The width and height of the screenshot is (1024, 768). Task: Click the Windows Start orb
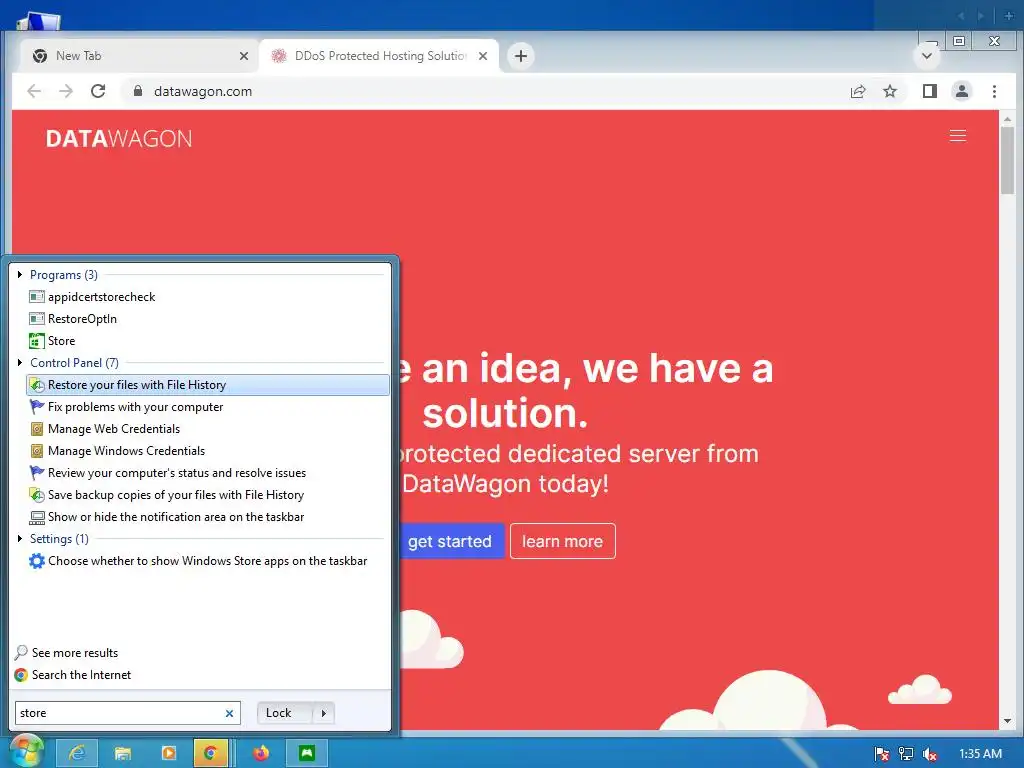click(x=26, y=751)
